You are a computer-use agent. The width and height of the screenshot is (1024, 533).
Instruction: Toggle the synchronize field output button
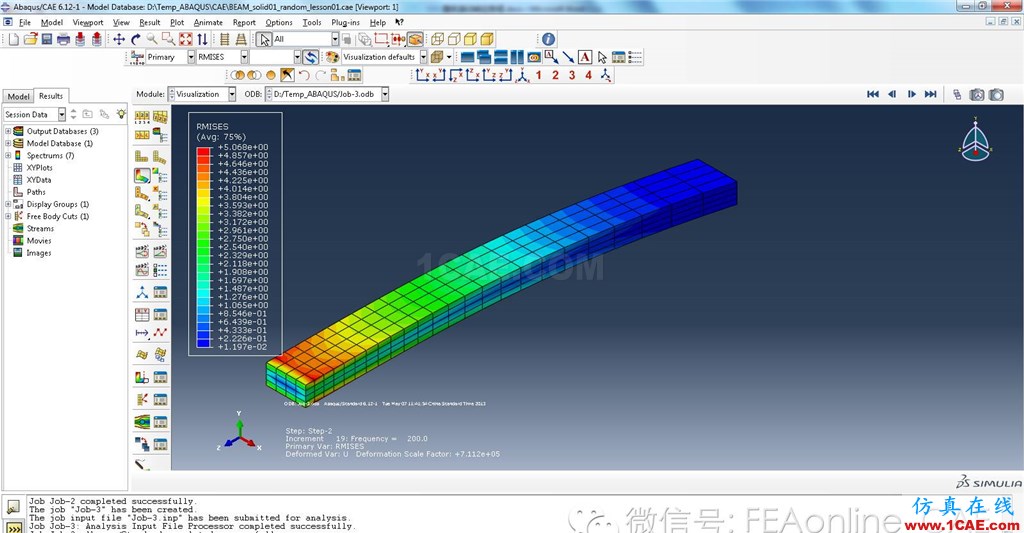click(311, 57)
